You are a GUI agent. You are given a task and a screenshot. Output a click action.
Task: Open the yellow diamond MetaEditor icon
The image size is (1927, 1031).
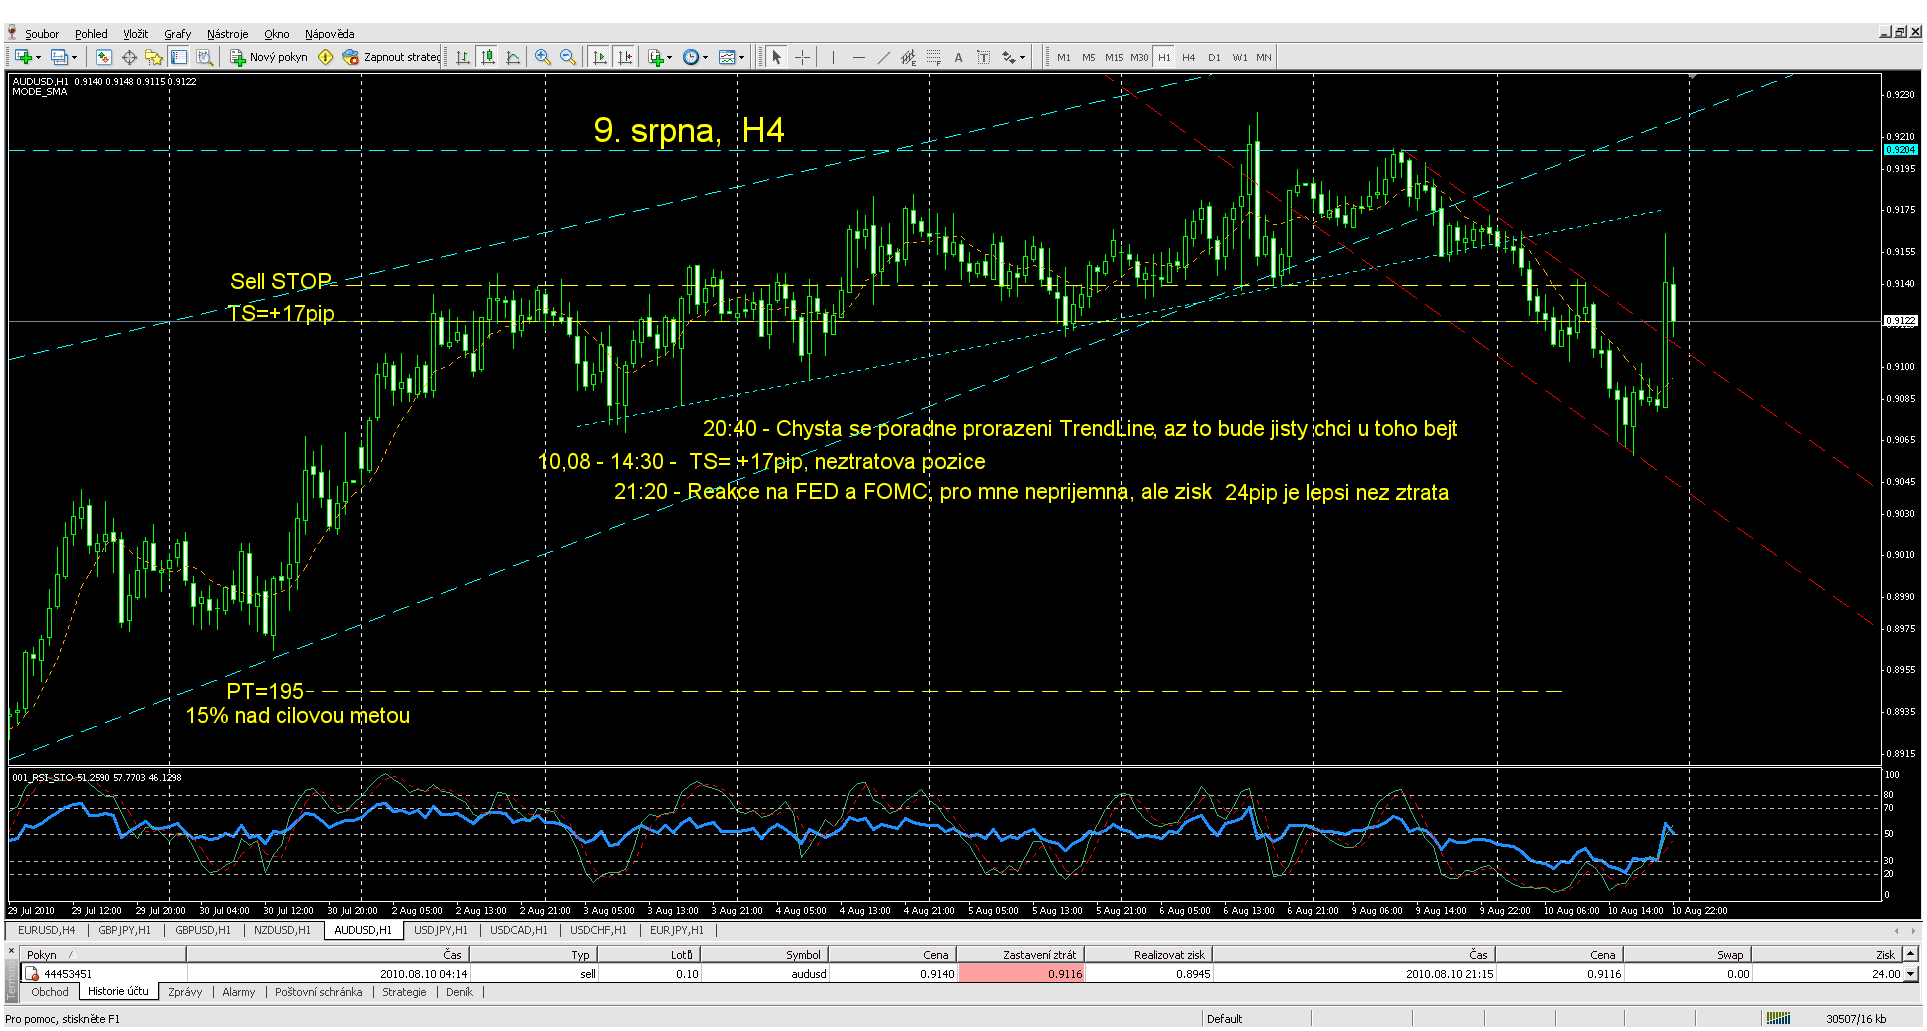coord(326,57)
